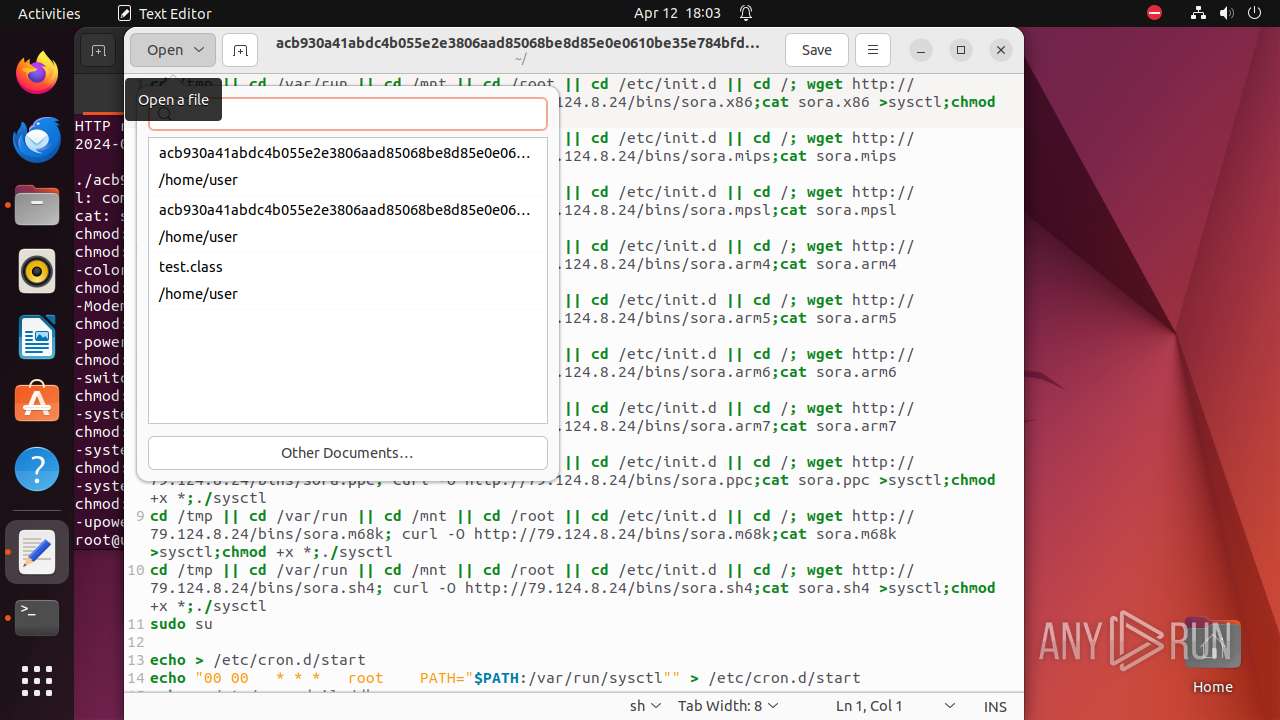Select second acb930a41abdc4b055 recent file entry

[347, 223]
